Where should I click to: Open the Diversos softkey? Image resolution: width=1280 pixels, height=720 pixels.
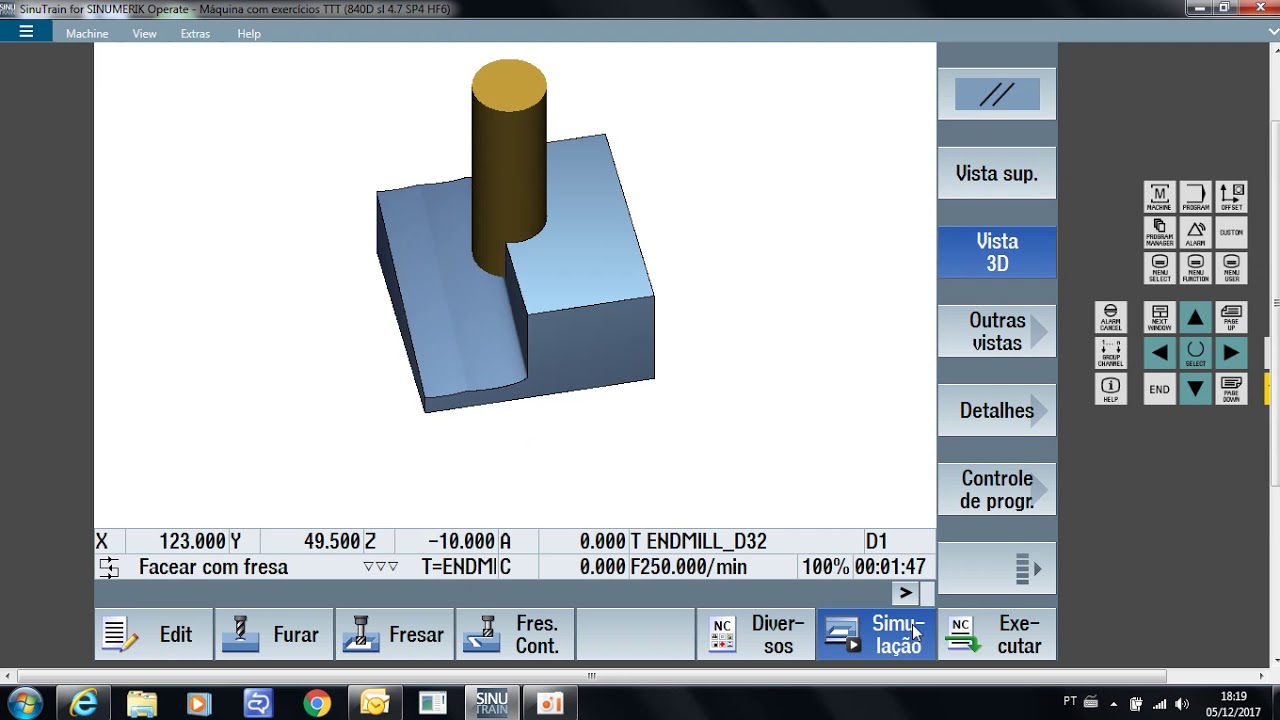(x=756, y=634)
